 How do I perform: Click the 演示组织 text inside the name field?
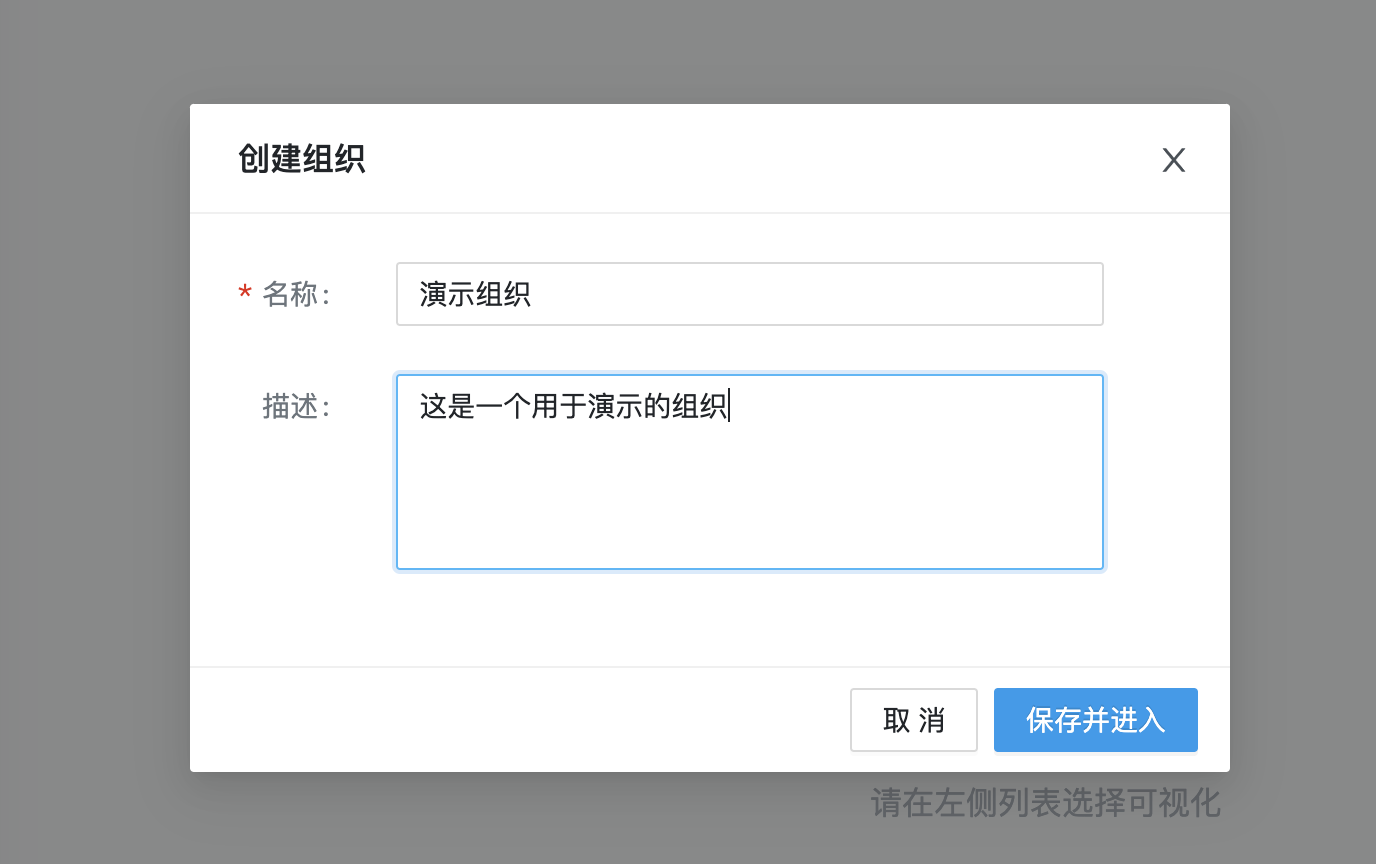[475, 294]
